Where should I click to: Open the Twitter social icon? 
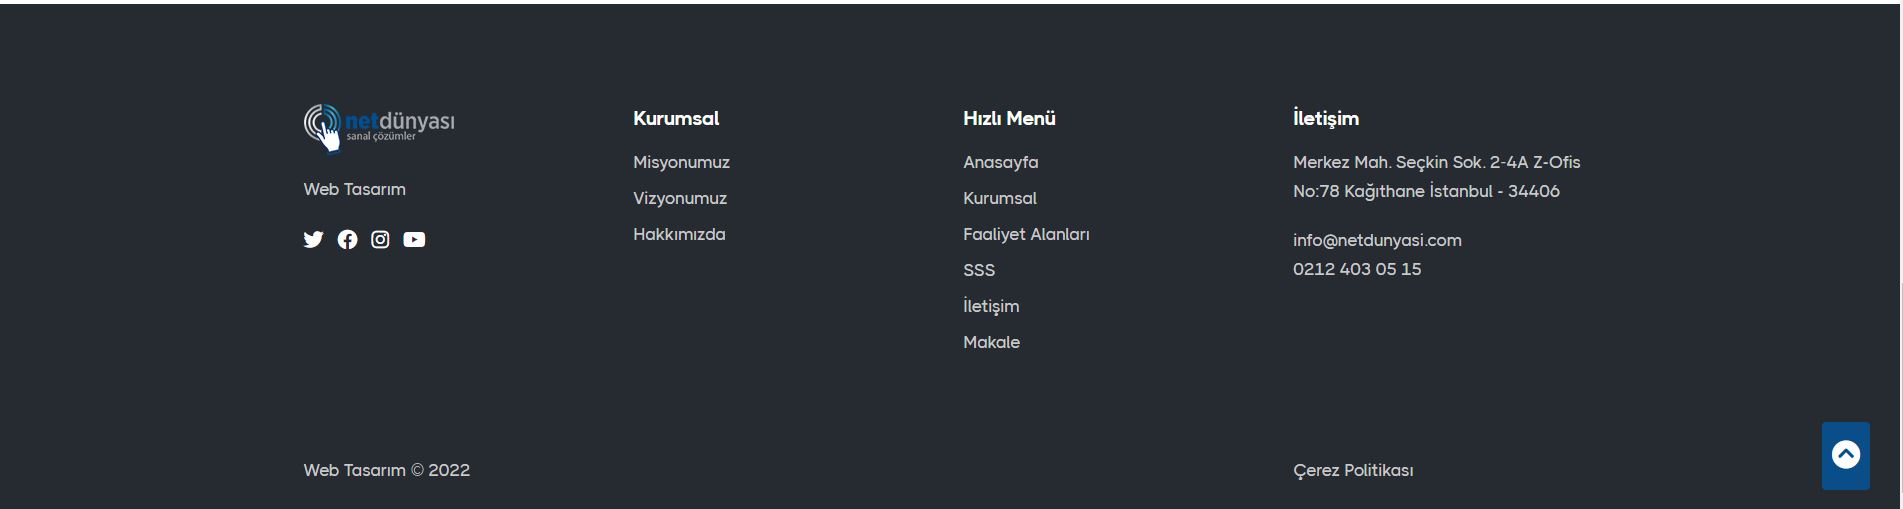coord(313,239)
